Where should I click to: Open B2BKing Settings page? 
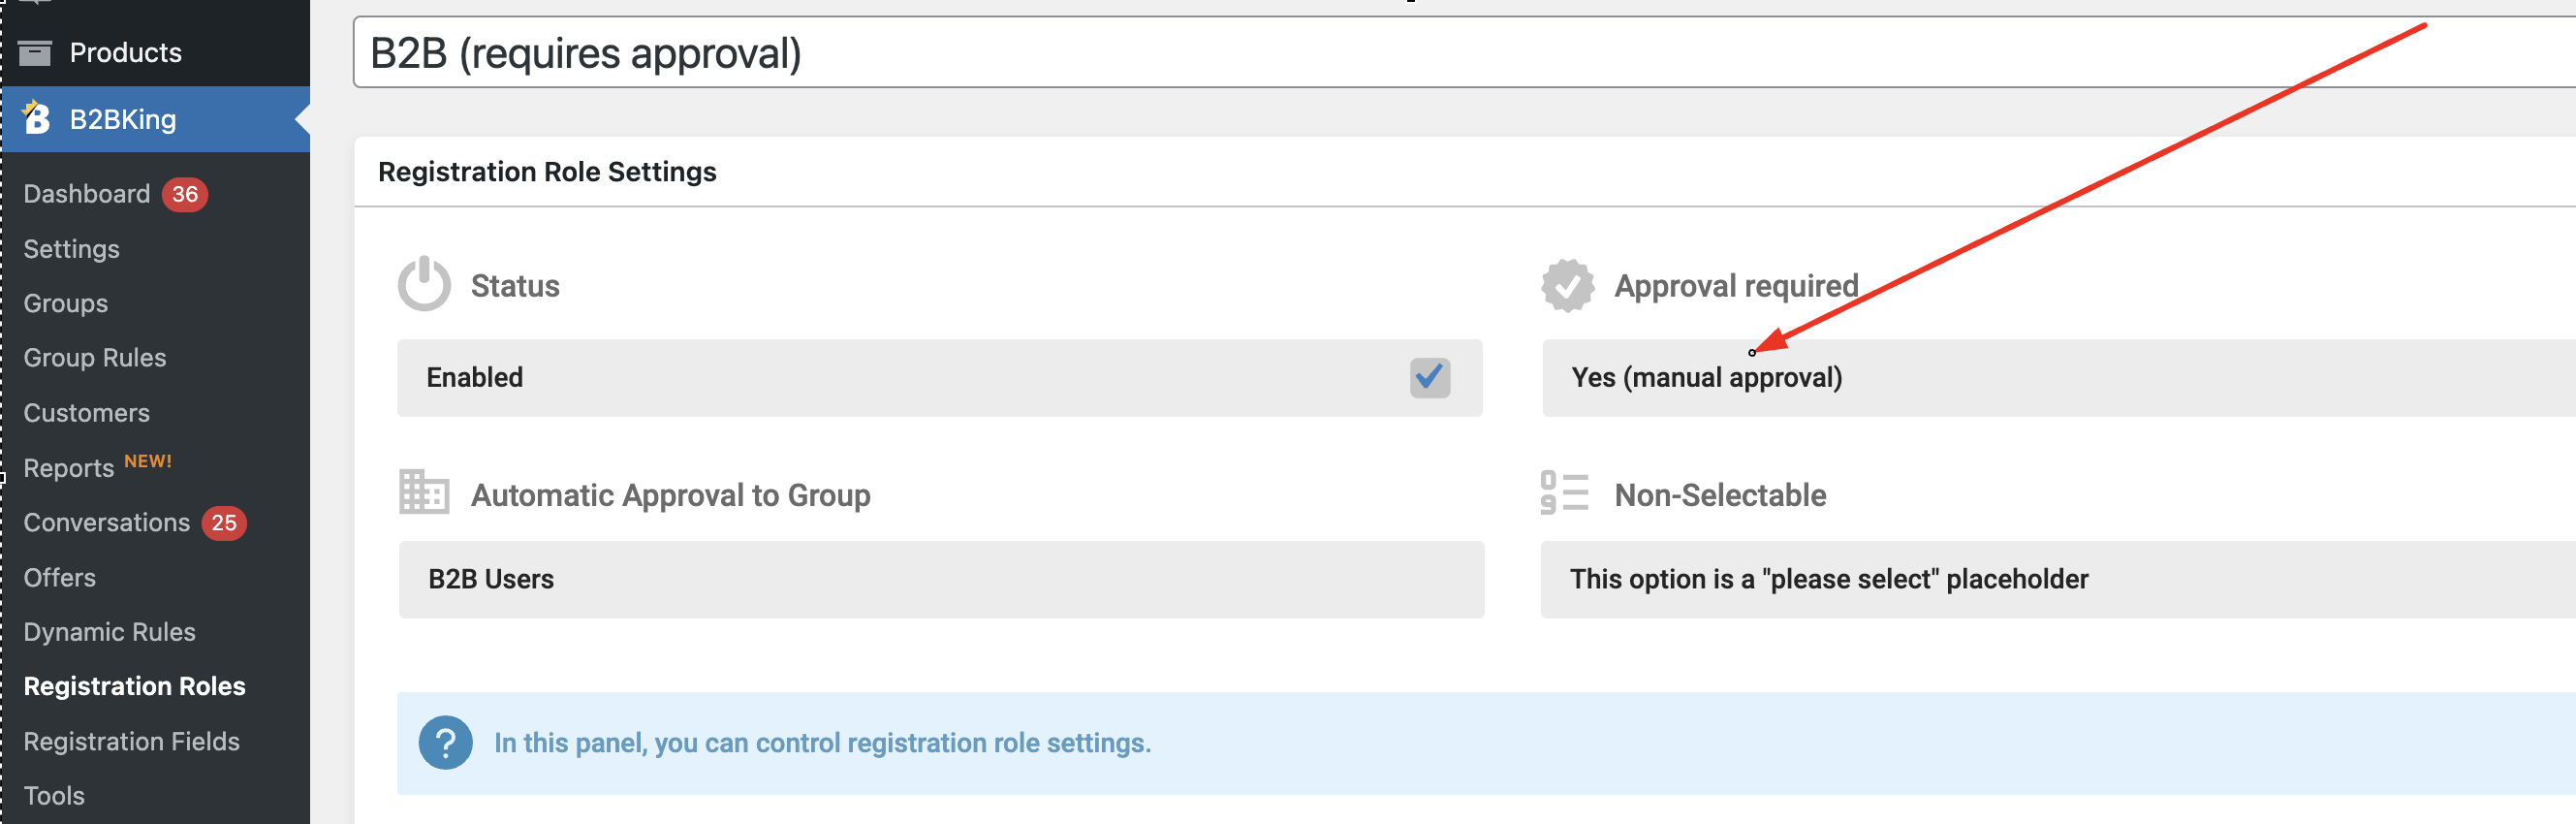(x=72, y=248)
